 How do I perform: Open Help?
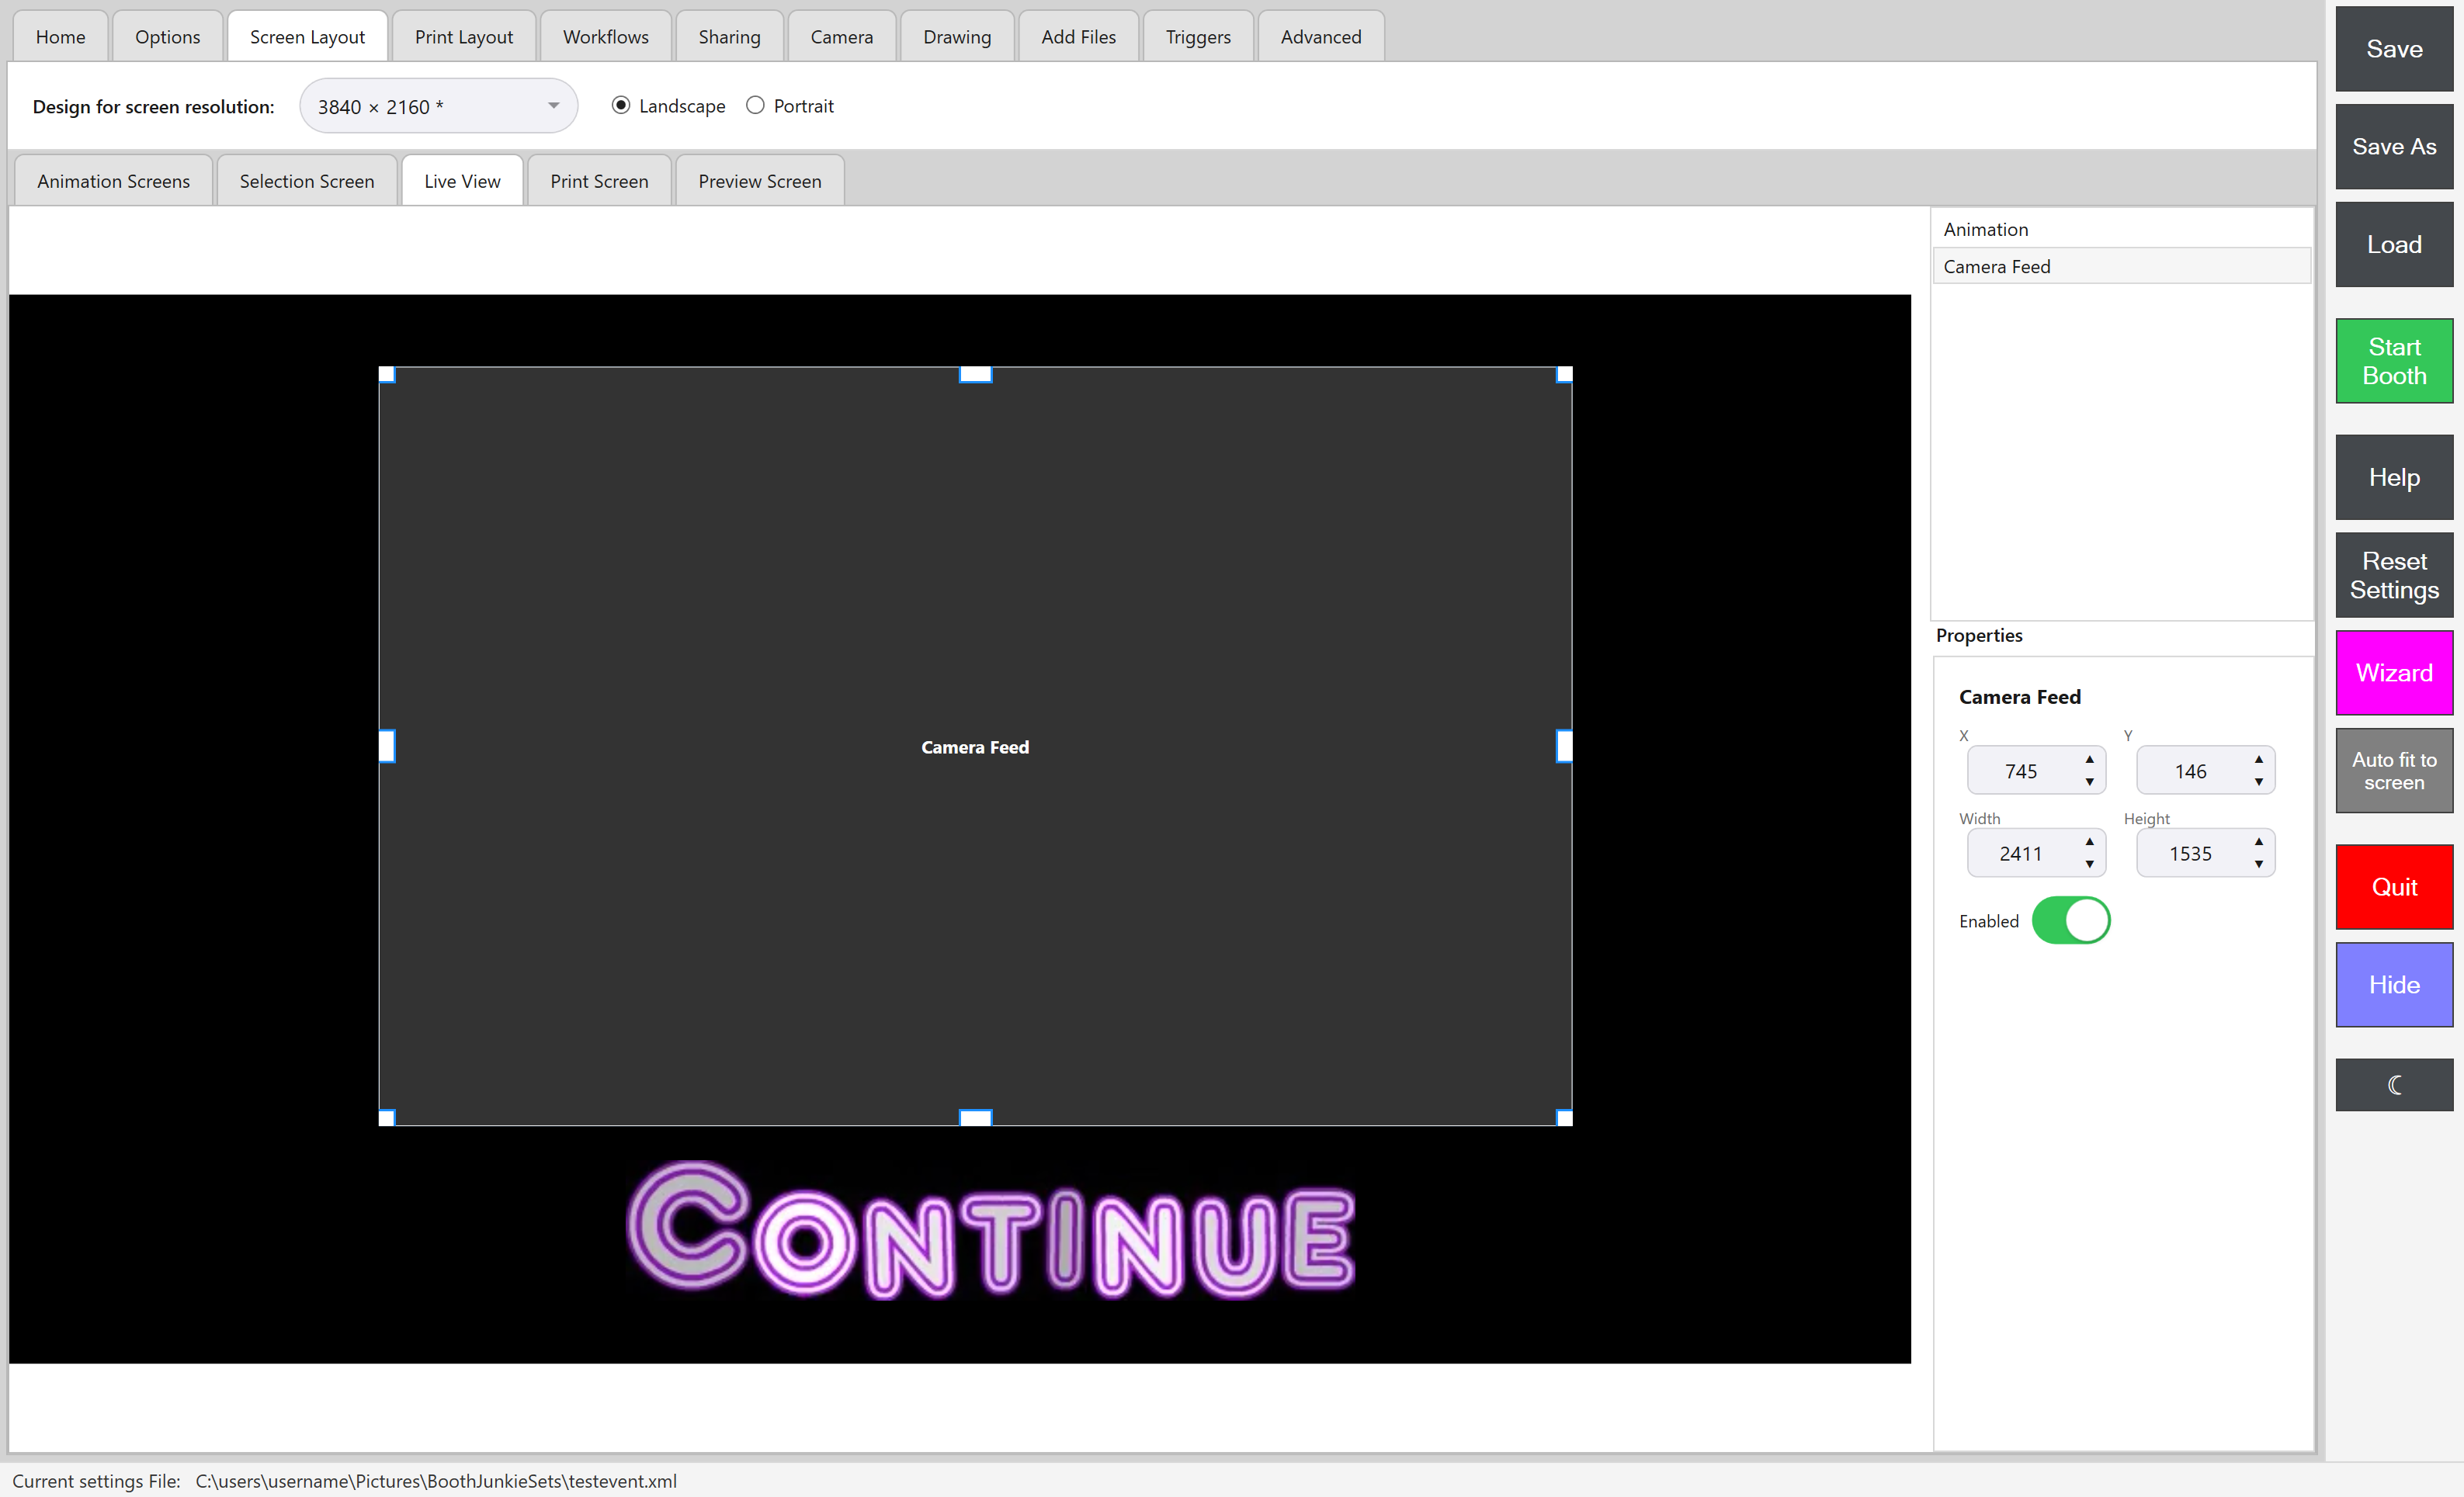point(2394,477)
